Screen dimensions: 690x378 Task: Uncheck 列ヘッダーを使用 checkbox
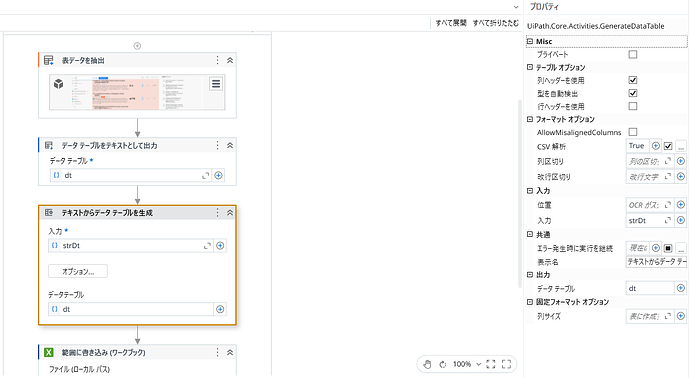point(633,80)
